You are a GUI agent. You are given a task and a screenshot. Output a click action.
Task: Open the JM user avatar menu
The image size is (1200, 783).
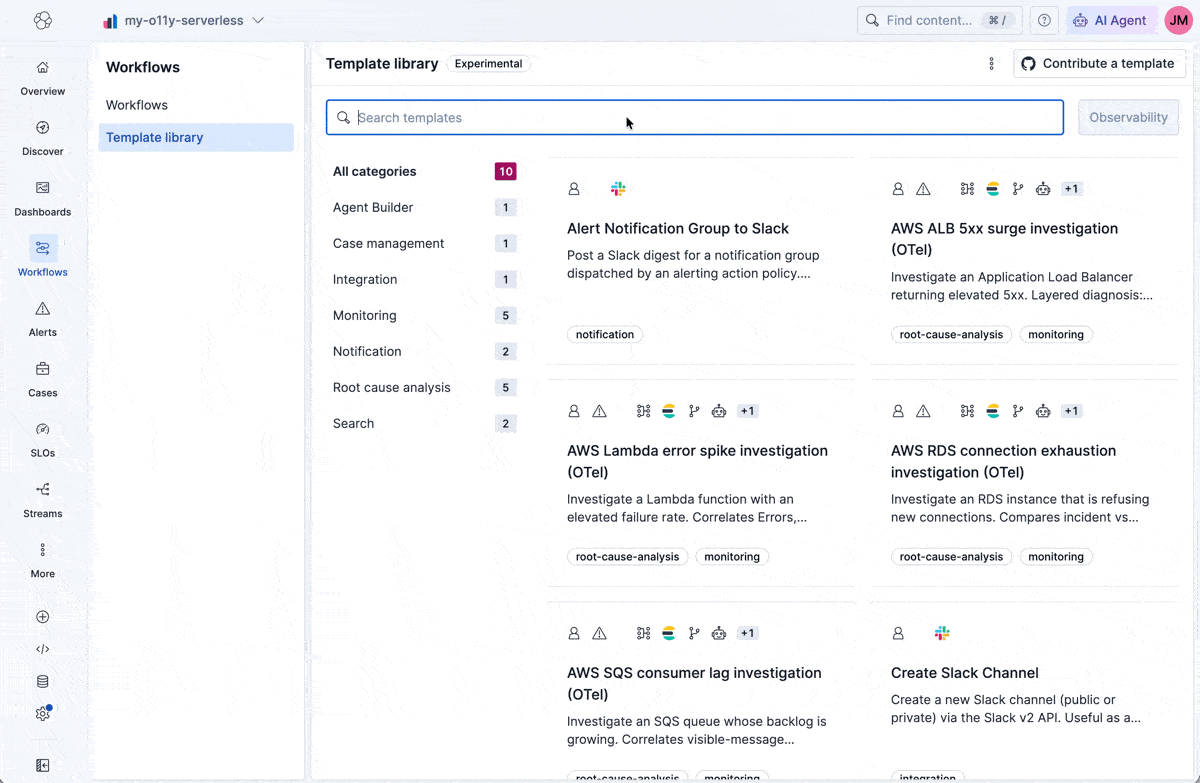[x=1179, y=20]
